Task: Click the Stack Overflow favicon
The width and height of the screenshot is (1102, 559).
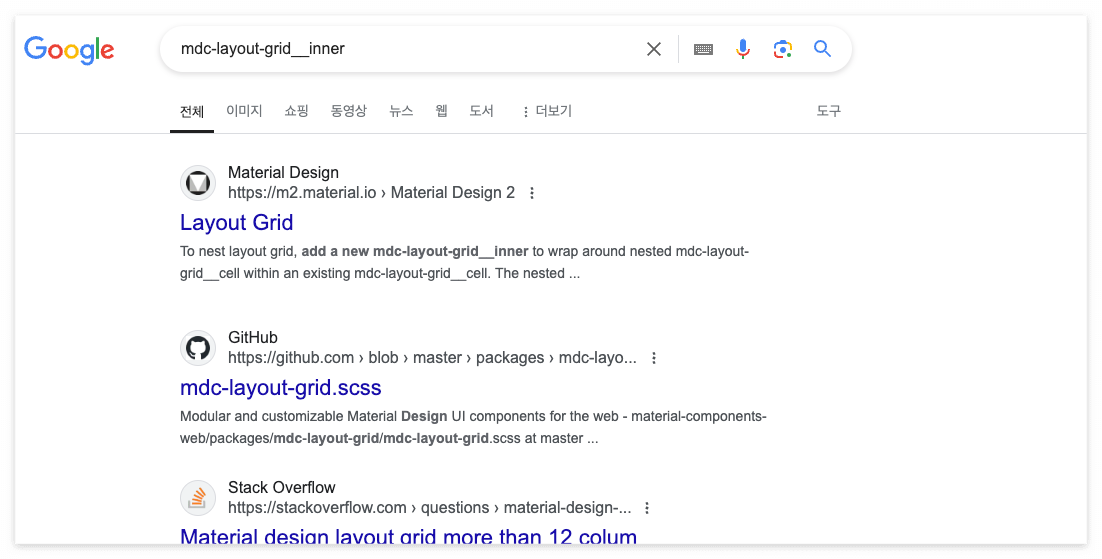Action: (197, 498)
